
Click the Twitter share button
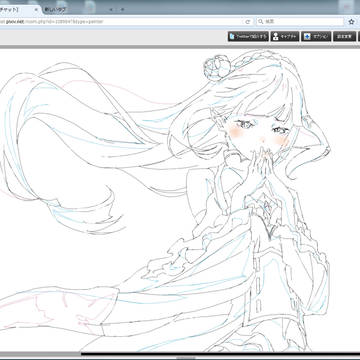[248, 36]
